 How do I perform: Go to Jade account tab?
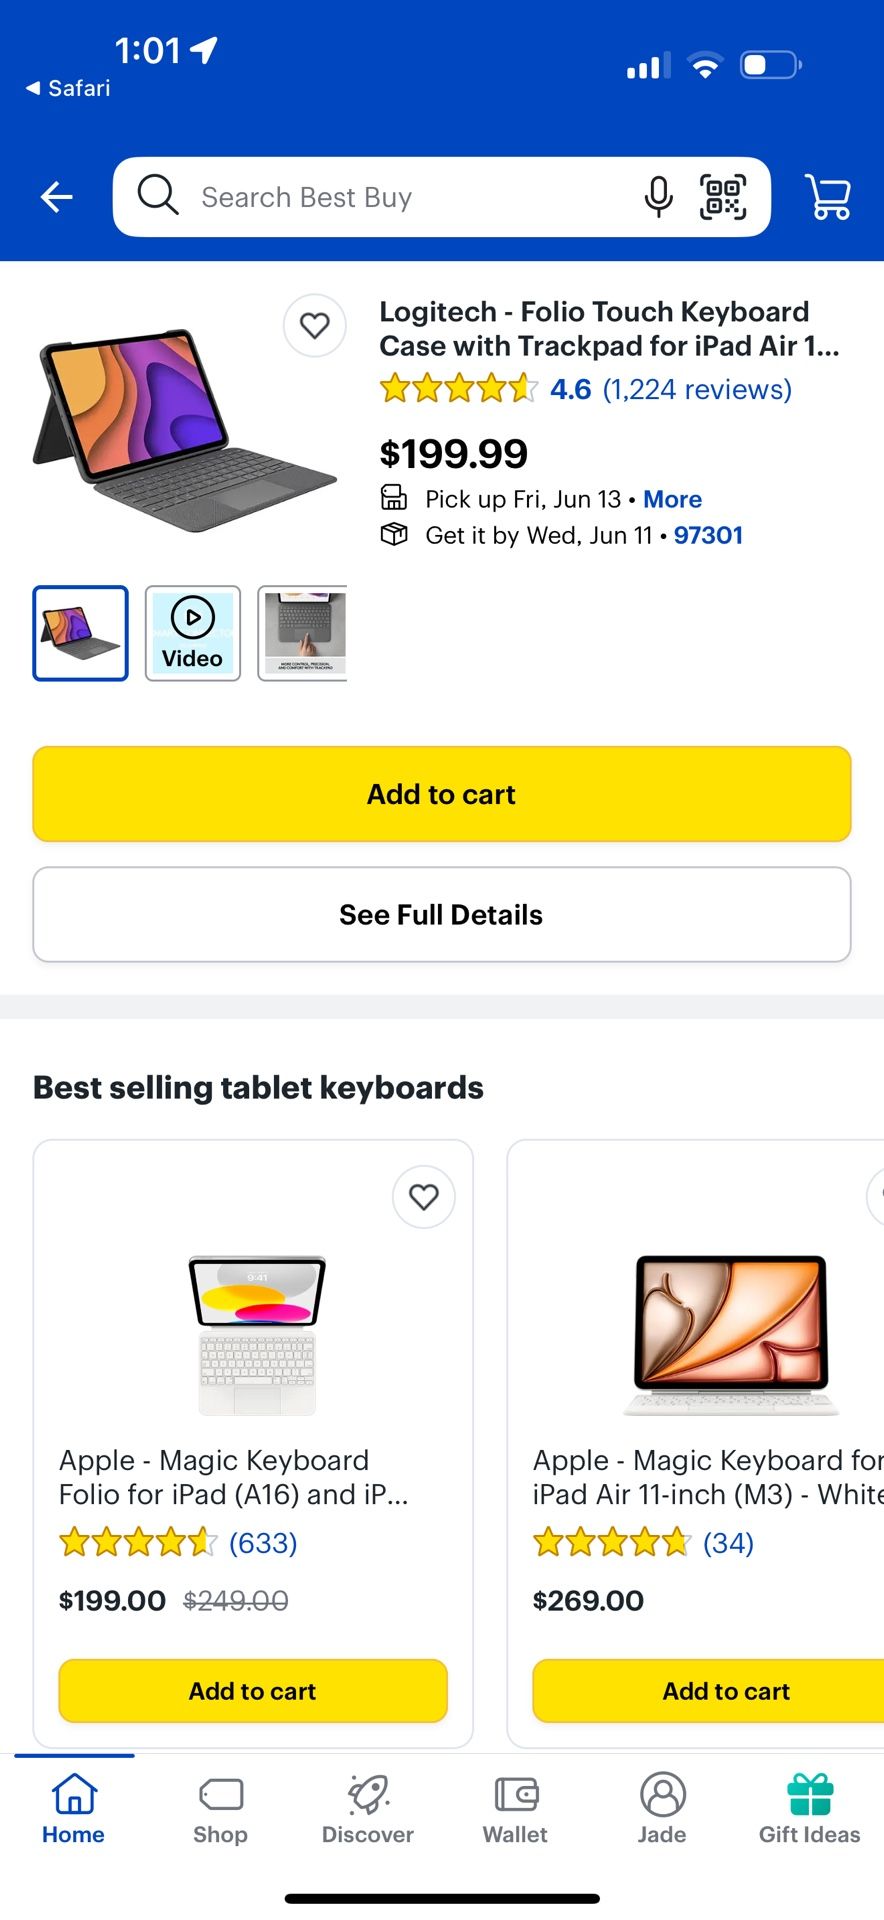click(x=662, y=1810)
